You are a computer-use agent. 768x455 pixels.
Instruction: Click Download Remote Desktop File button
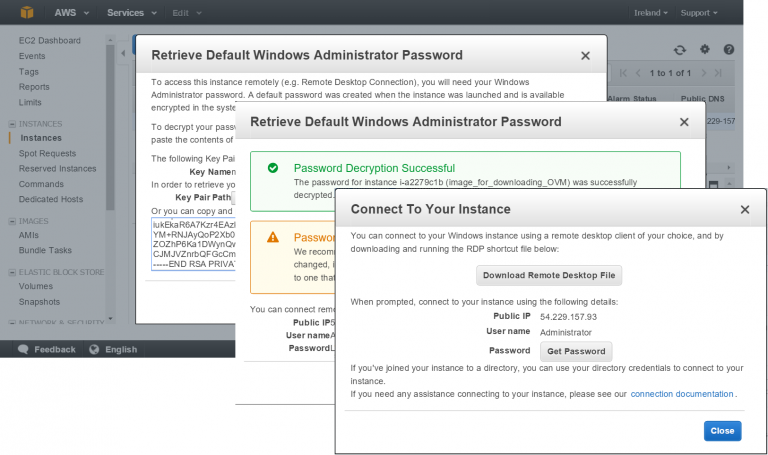[549, 275]
